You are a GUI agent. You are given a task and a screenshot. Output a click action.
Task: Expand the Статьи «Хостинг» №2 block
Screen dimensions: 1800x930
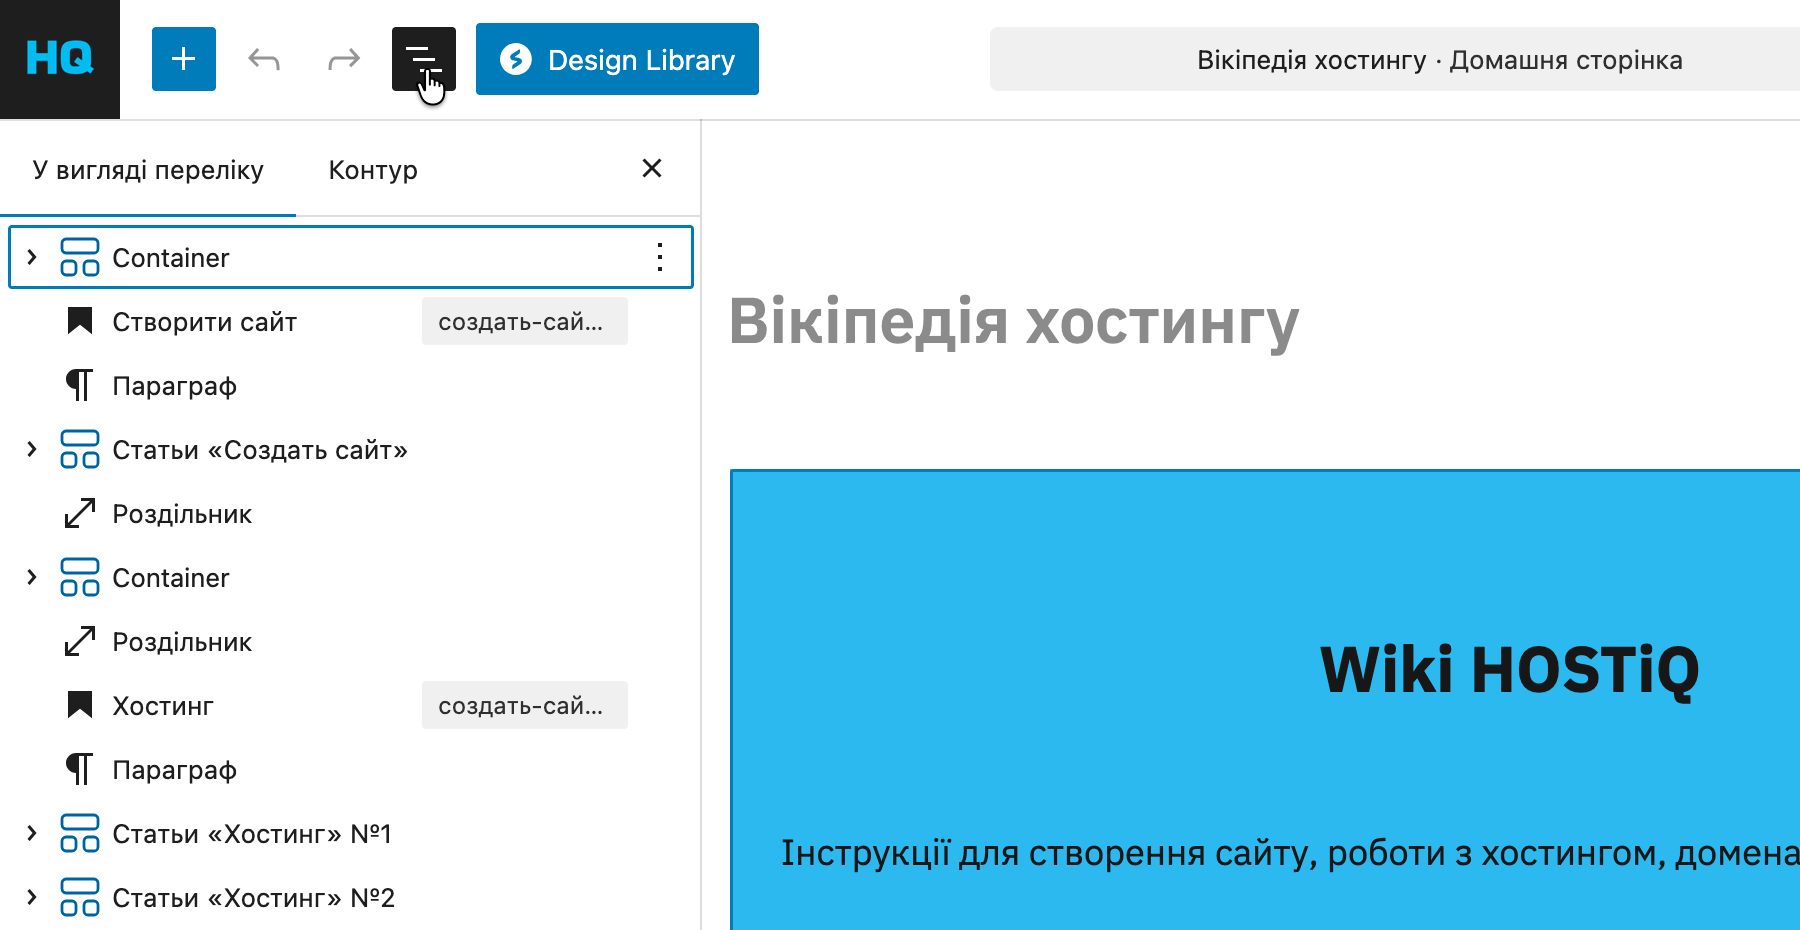coord(32,897)
